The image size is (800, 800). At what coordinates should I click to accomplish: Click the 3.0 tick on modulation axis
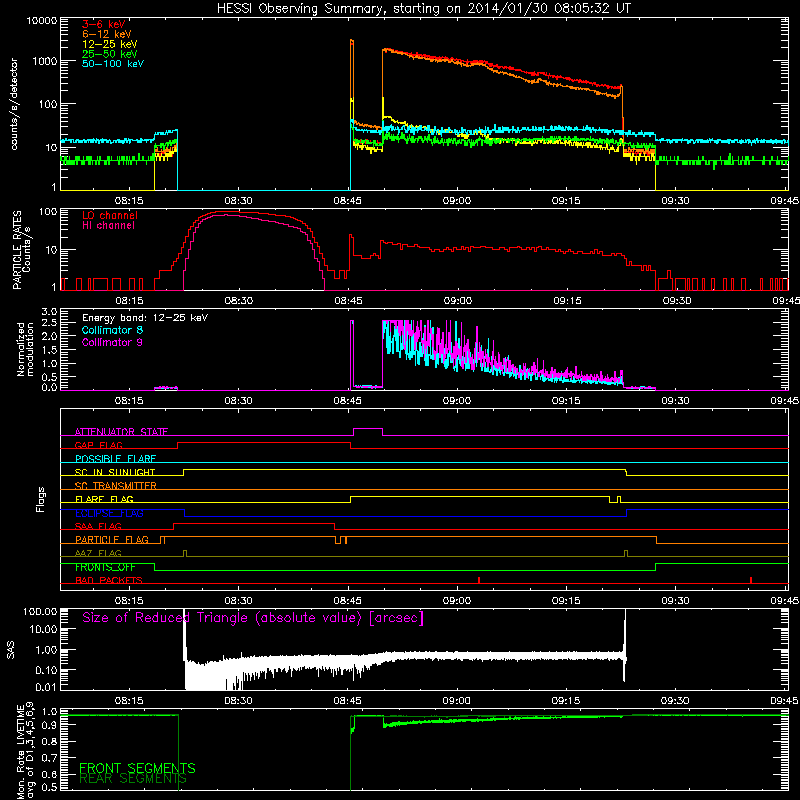pyautogui.click(x=49, y=312)
